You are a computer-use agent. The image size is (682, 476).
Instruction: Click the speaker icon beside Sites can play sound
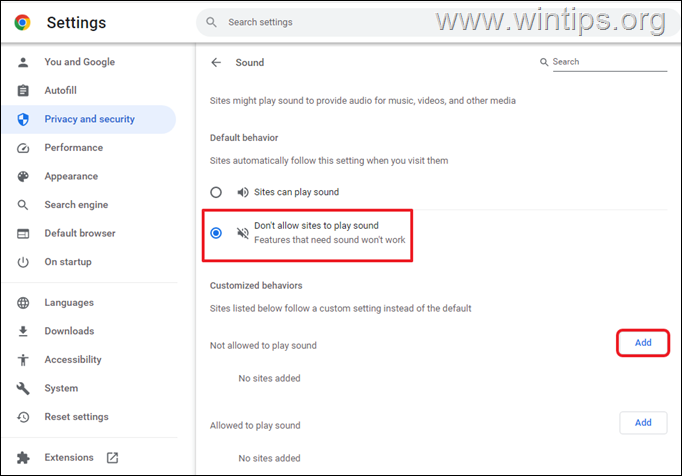click(243, 192)
